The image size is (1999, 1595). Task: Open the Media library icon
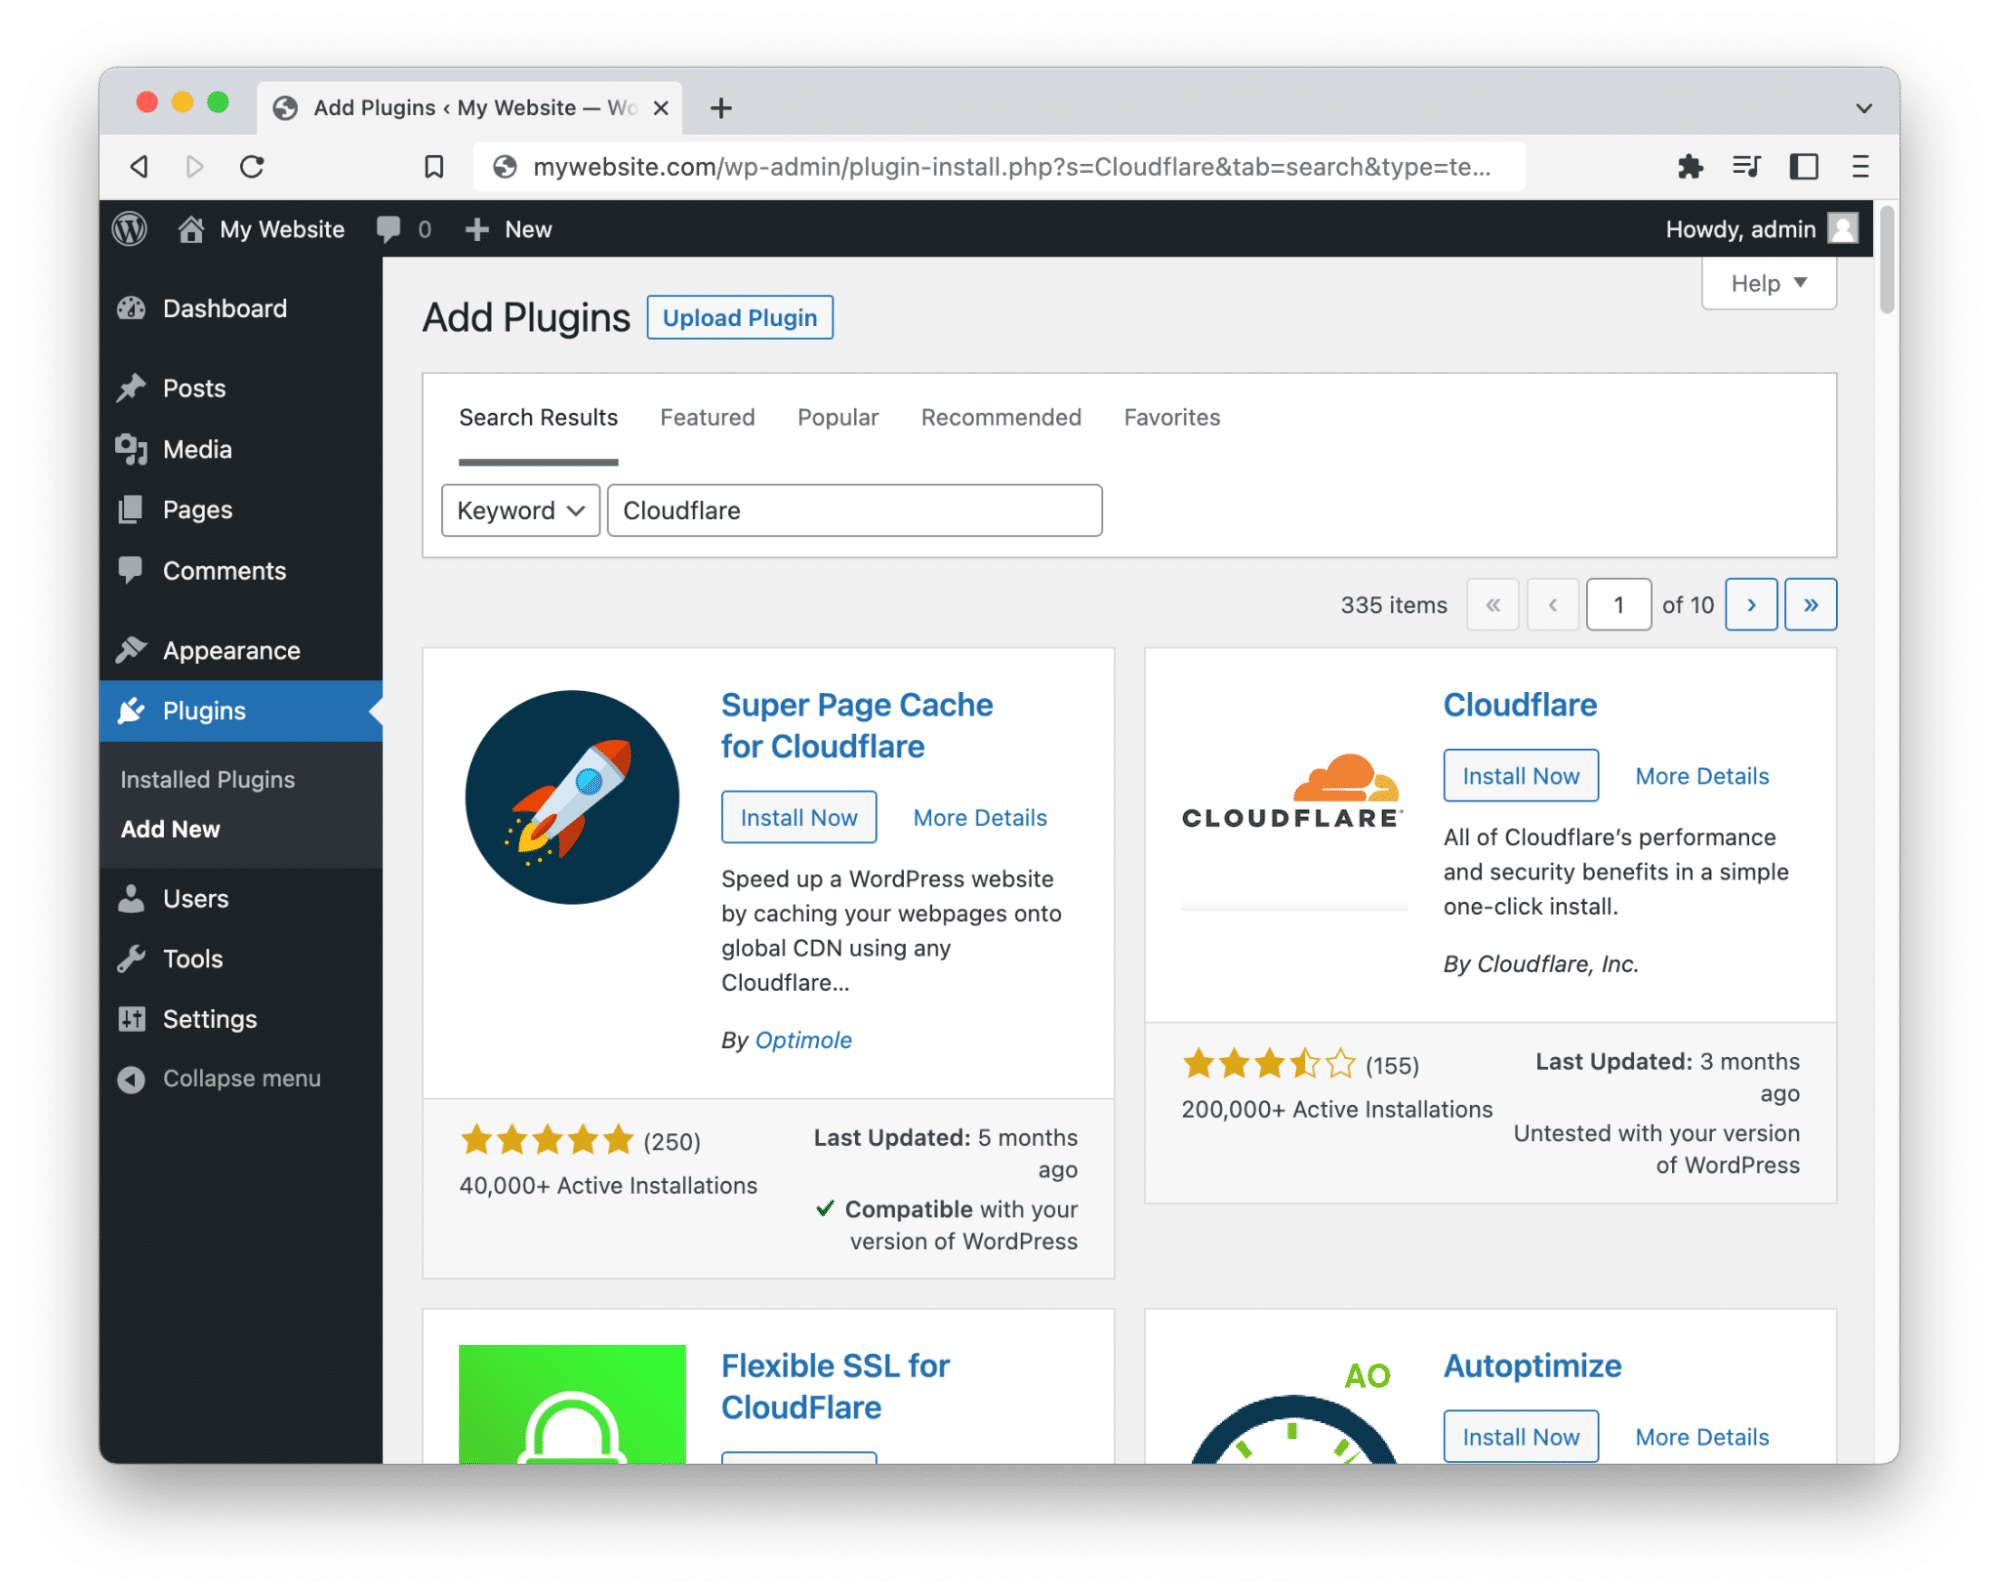(132, 449)
